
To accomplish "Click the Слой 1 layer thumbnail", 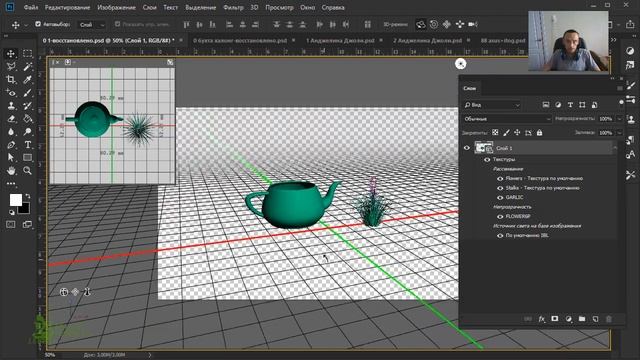I will point(483,148).
